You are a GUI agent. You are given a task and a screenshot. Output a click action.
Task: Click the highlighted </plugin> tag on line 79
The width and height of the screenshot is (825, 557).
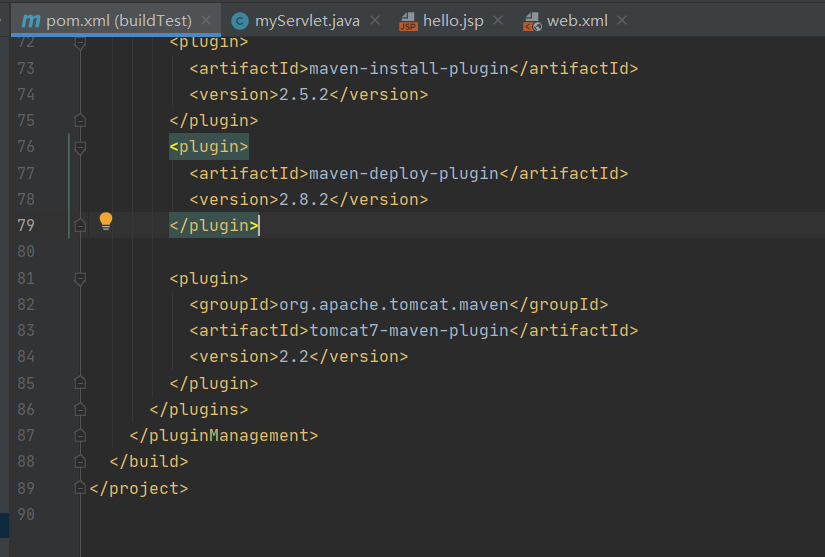[x=214, y=226]
